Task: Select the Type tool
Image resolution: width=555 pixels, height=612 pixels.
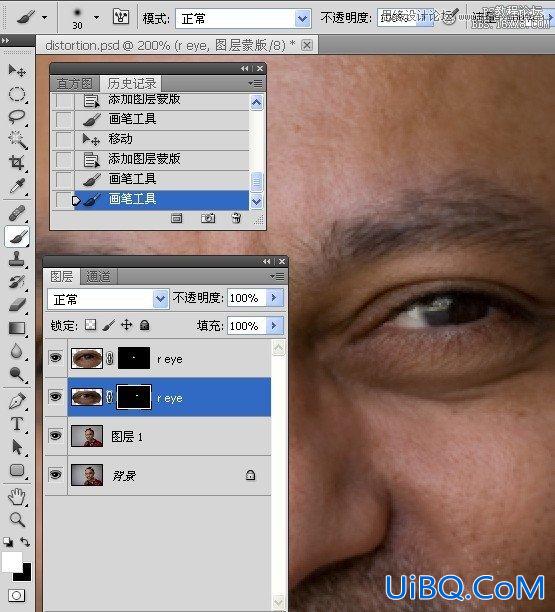Action: (x=17, y=424)
